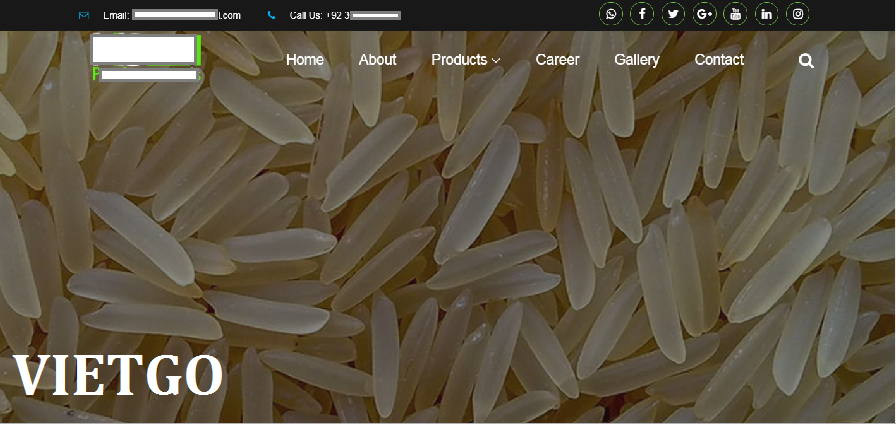Open the Facebook social icon

tap(642, 14)
